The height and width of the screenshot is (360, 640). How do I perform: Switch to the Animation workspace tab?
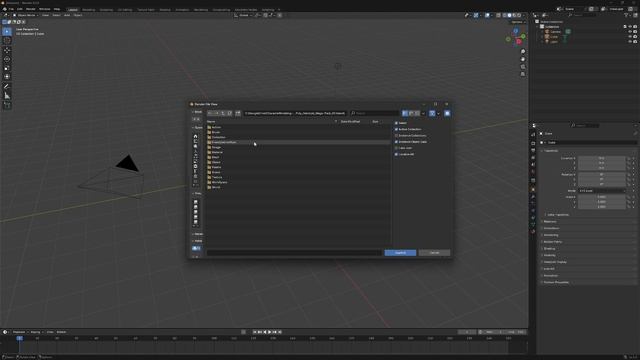(x=182, y=9)
